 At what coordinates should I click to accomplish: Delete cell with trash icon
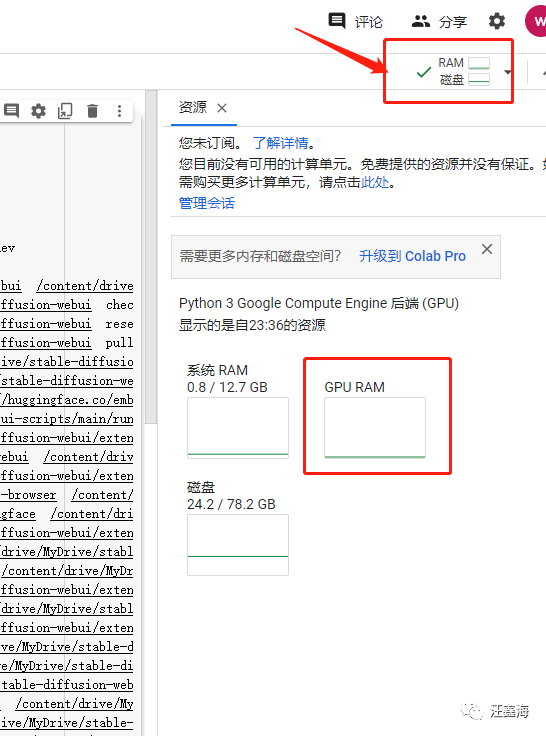pyautogui.click(x=92, y=111)
